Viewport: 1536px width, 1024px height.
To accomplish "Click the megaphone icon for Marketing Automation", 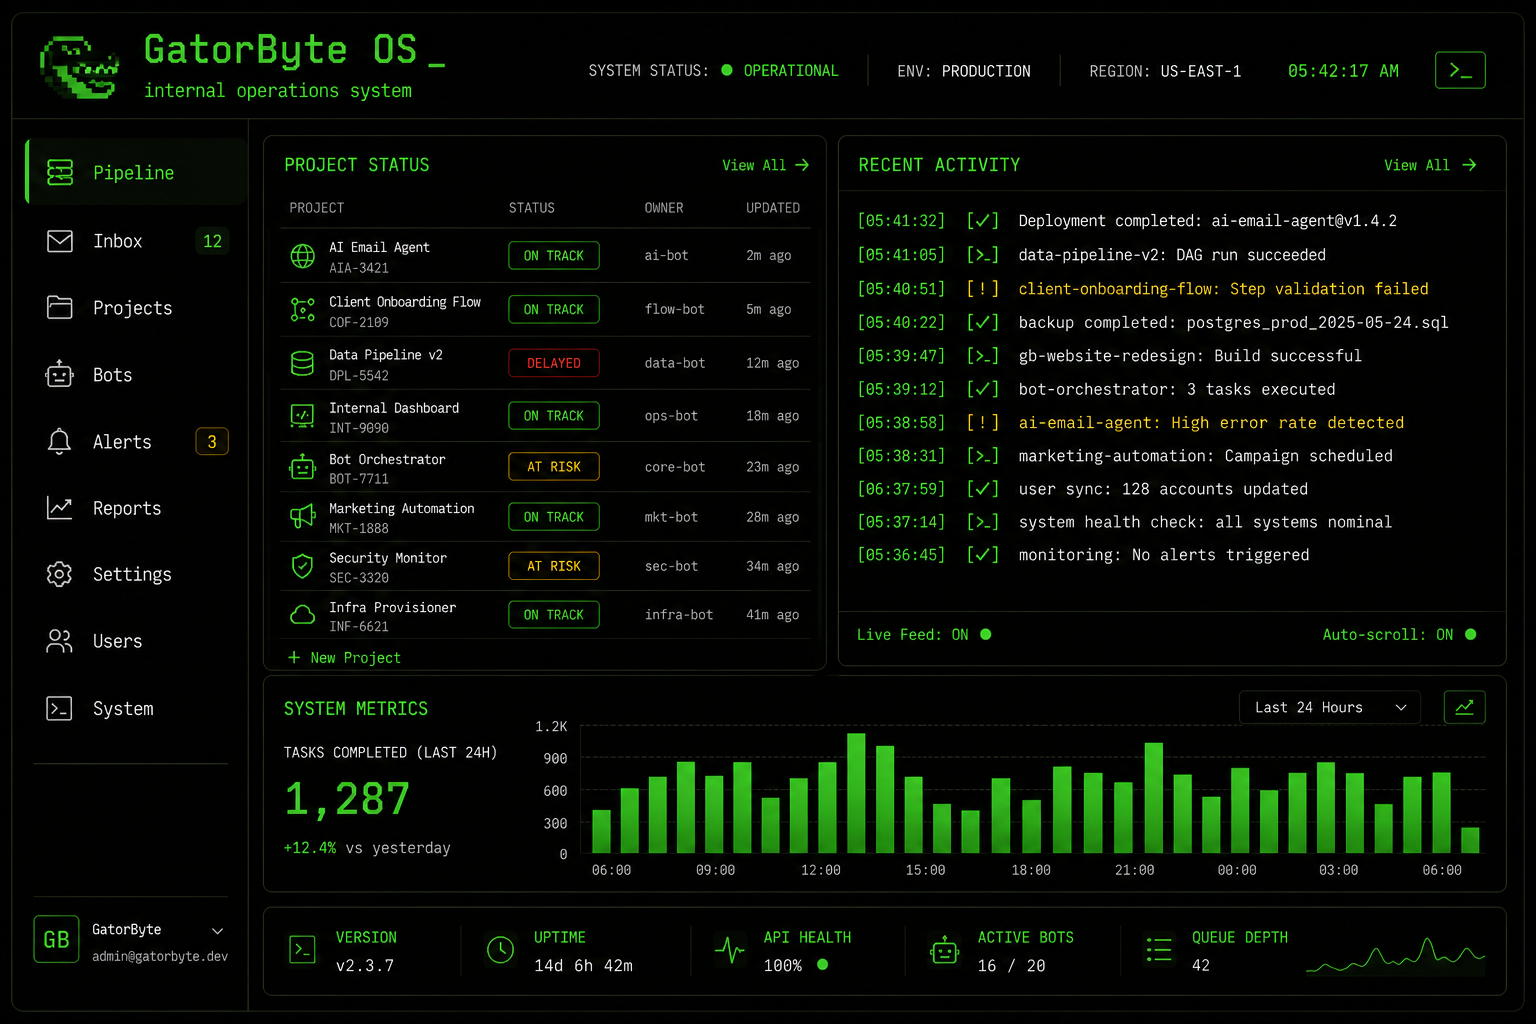I will tap(303, 517).
